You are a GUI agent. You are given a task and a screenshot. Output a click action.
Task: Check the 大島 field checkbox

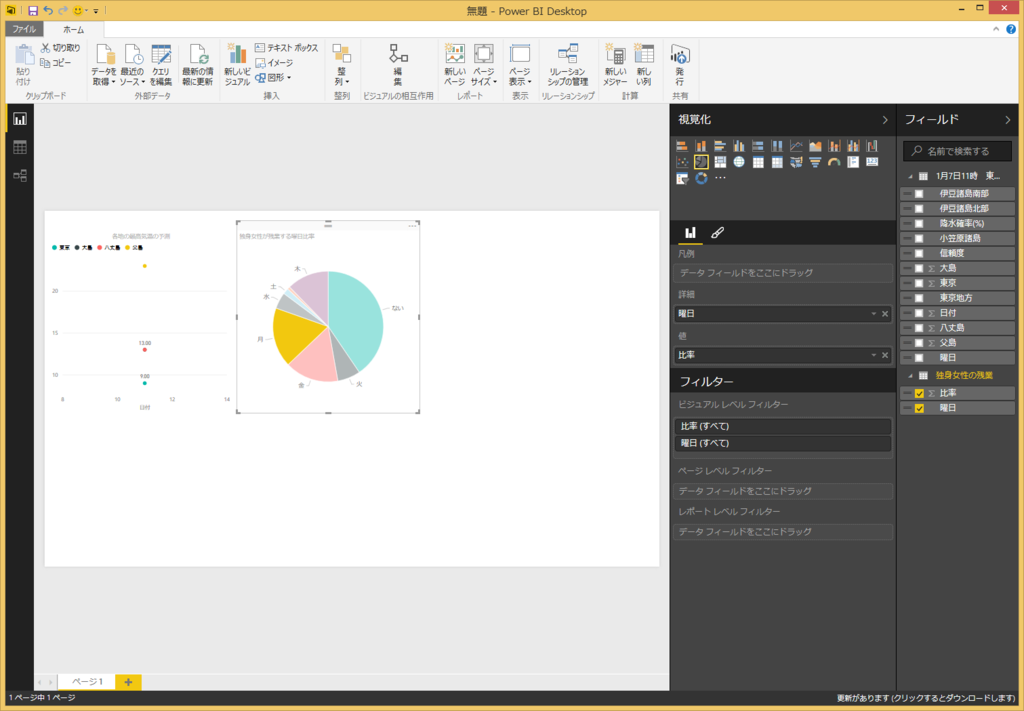coord(919,268)
